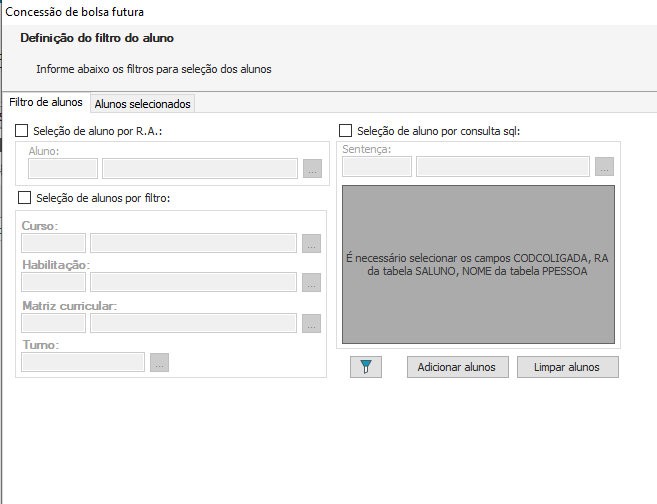The height and width of the screenshot is (504, 657).
Task: Check Seleção de alunos por filtro
Action: click(x=25, y=198)
